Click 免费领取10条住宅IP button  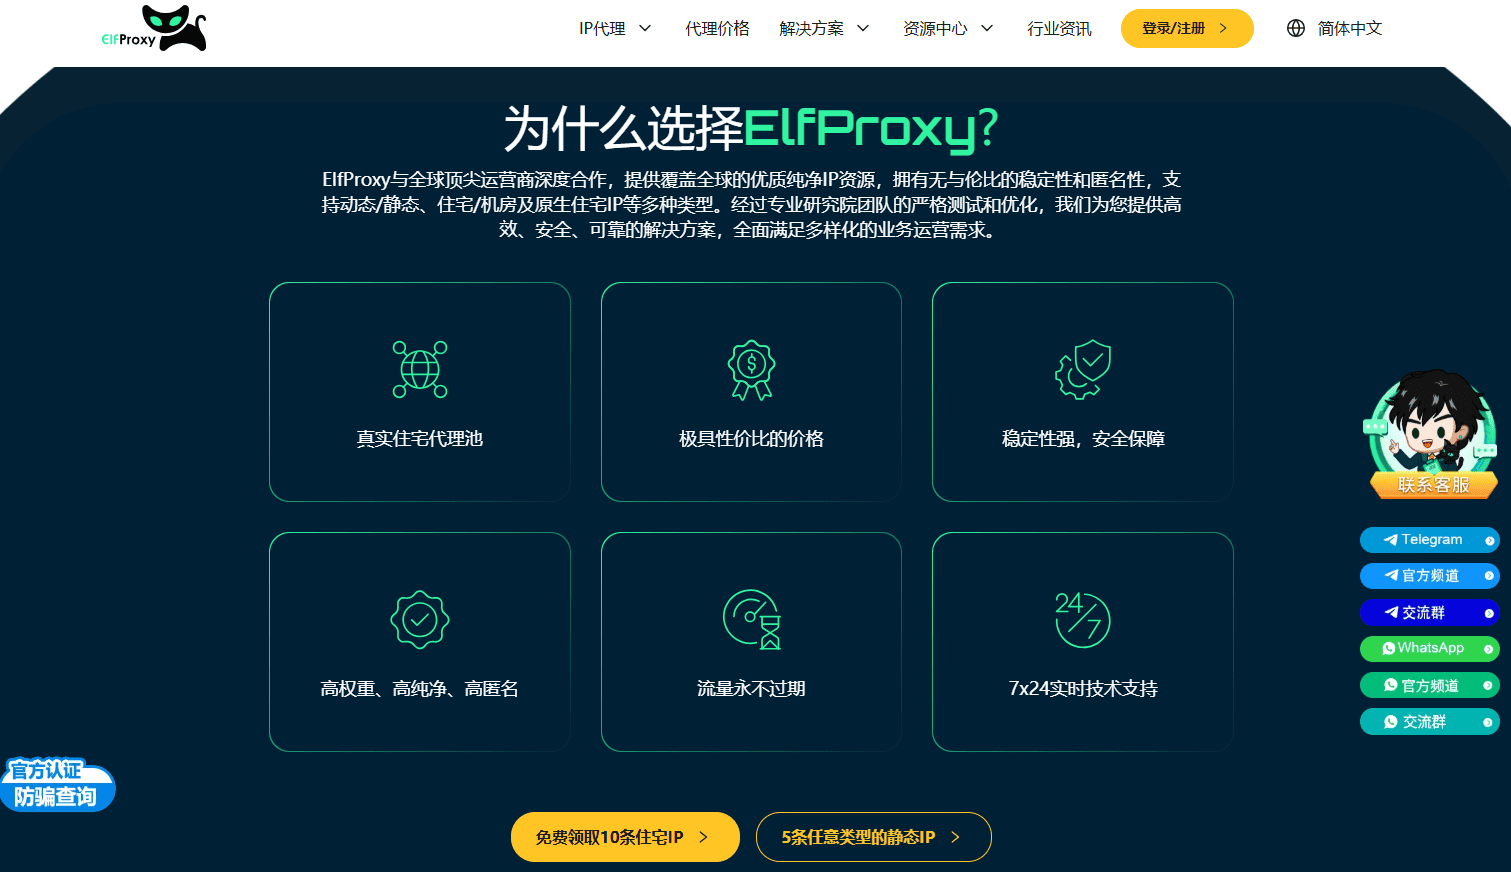coord(625,837)
